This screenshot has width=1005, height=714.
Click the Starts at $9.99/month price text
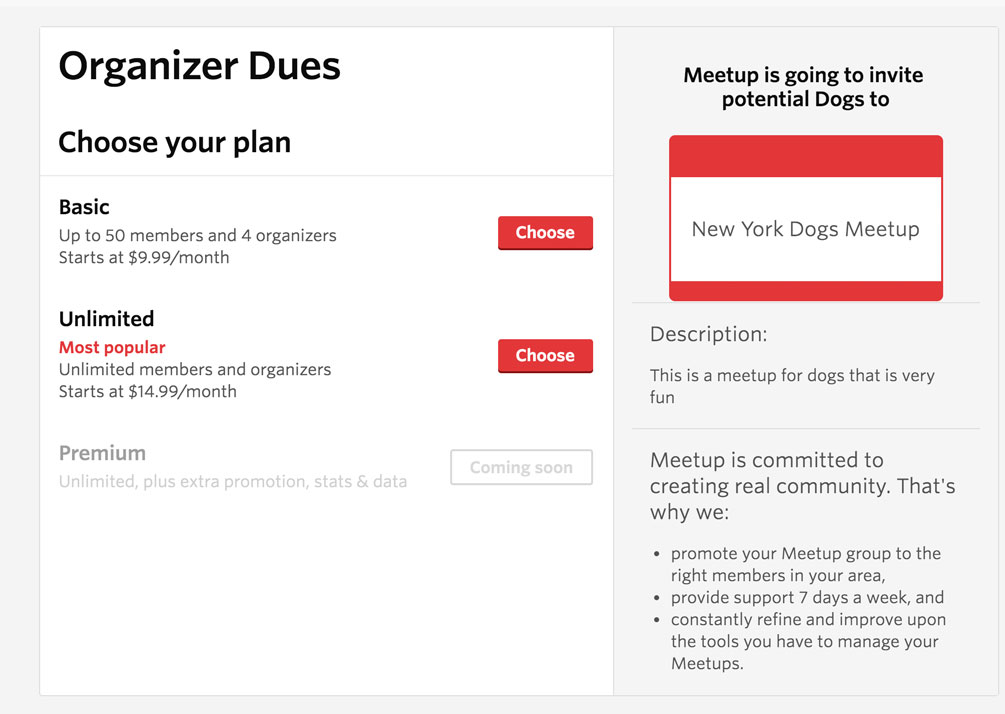144,257
